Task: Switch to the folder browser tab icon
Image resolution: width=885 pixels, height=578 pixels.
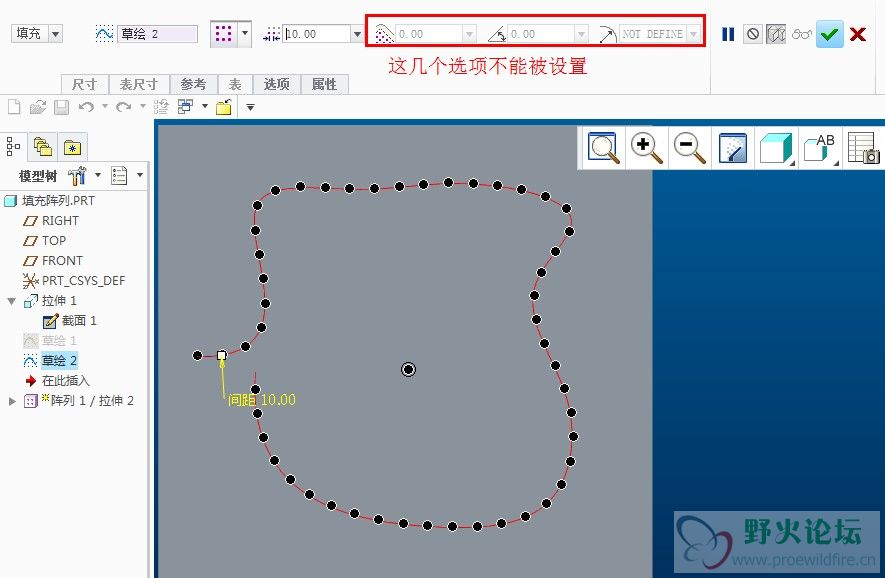Action: tap(43, 147)
